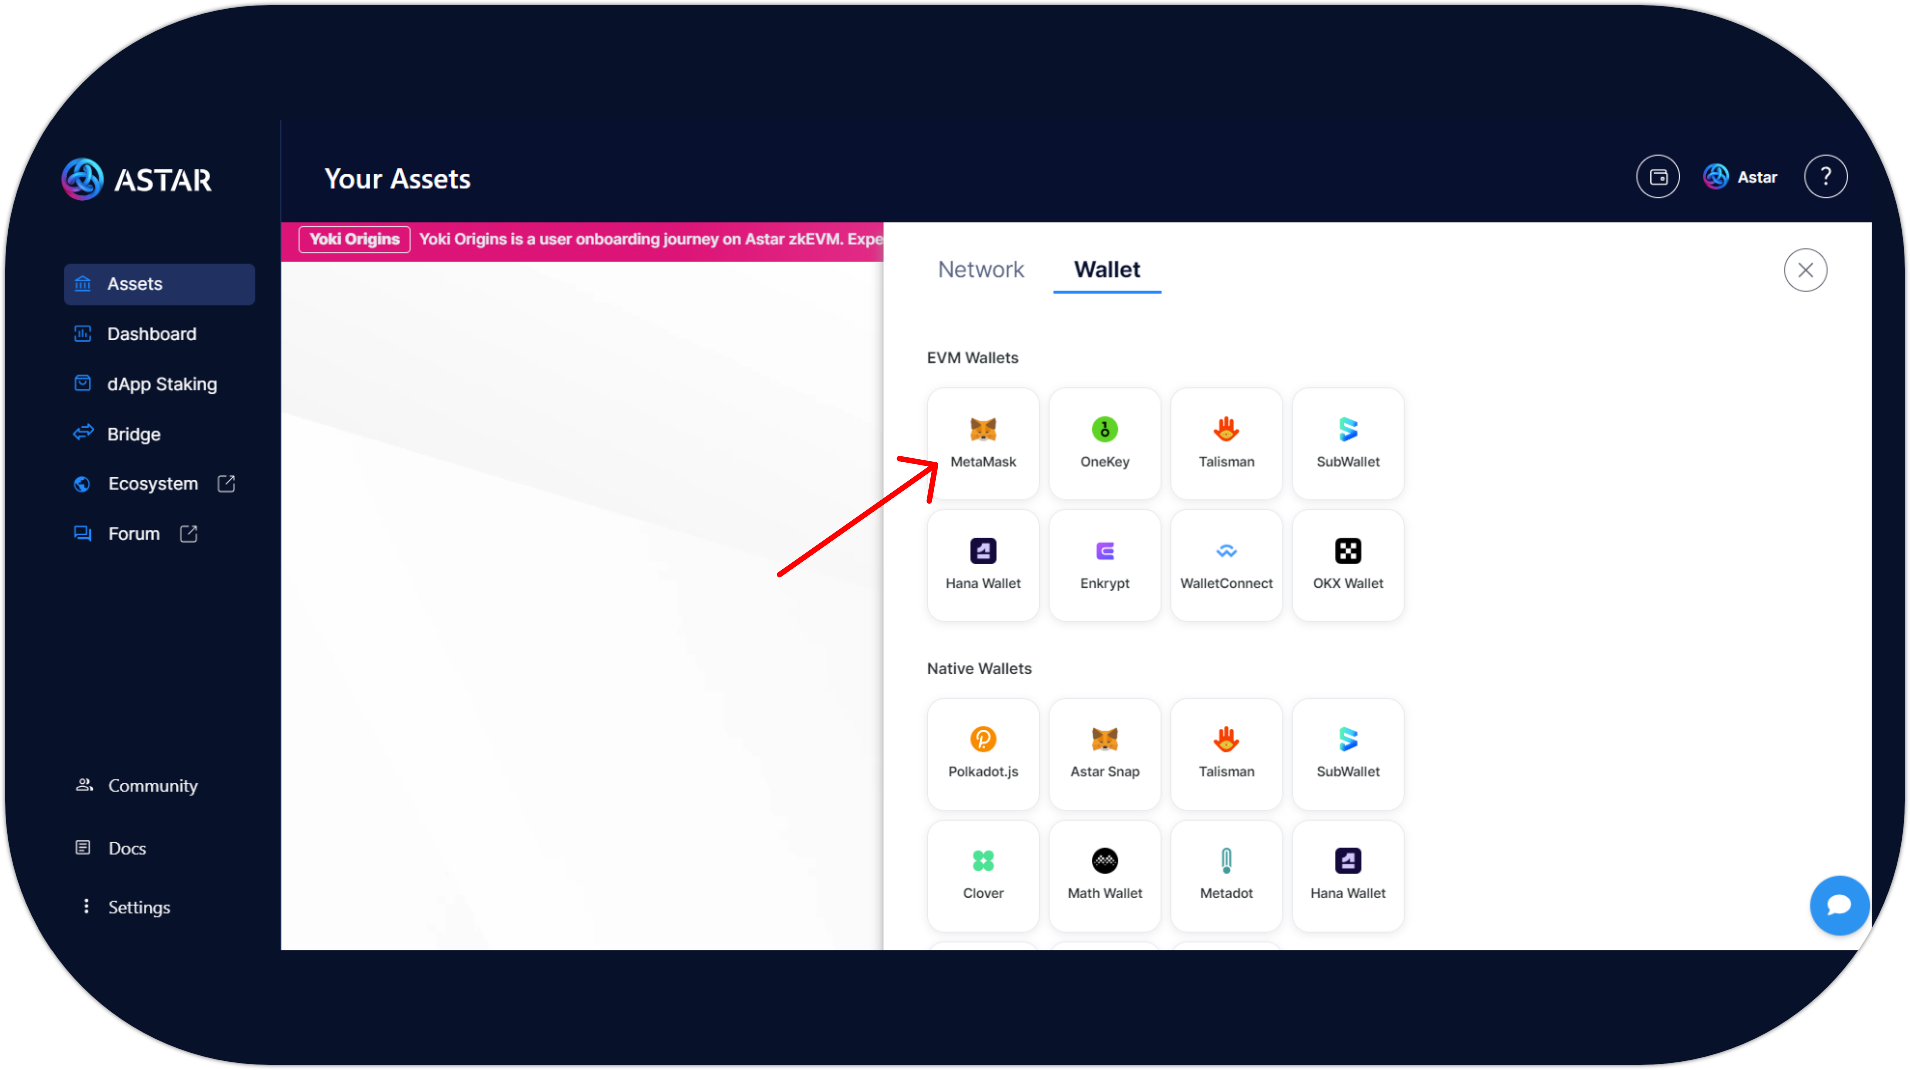This screenshot has width=1910, height=1070.
Task: Open the Wallet tab
Action: pyautogui.click(x=1106, y=270)
